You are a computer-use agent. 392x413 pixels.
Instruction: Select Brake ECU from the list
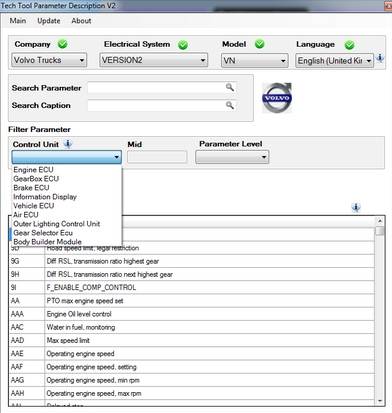pyautogui.click(x=67, y=188)
